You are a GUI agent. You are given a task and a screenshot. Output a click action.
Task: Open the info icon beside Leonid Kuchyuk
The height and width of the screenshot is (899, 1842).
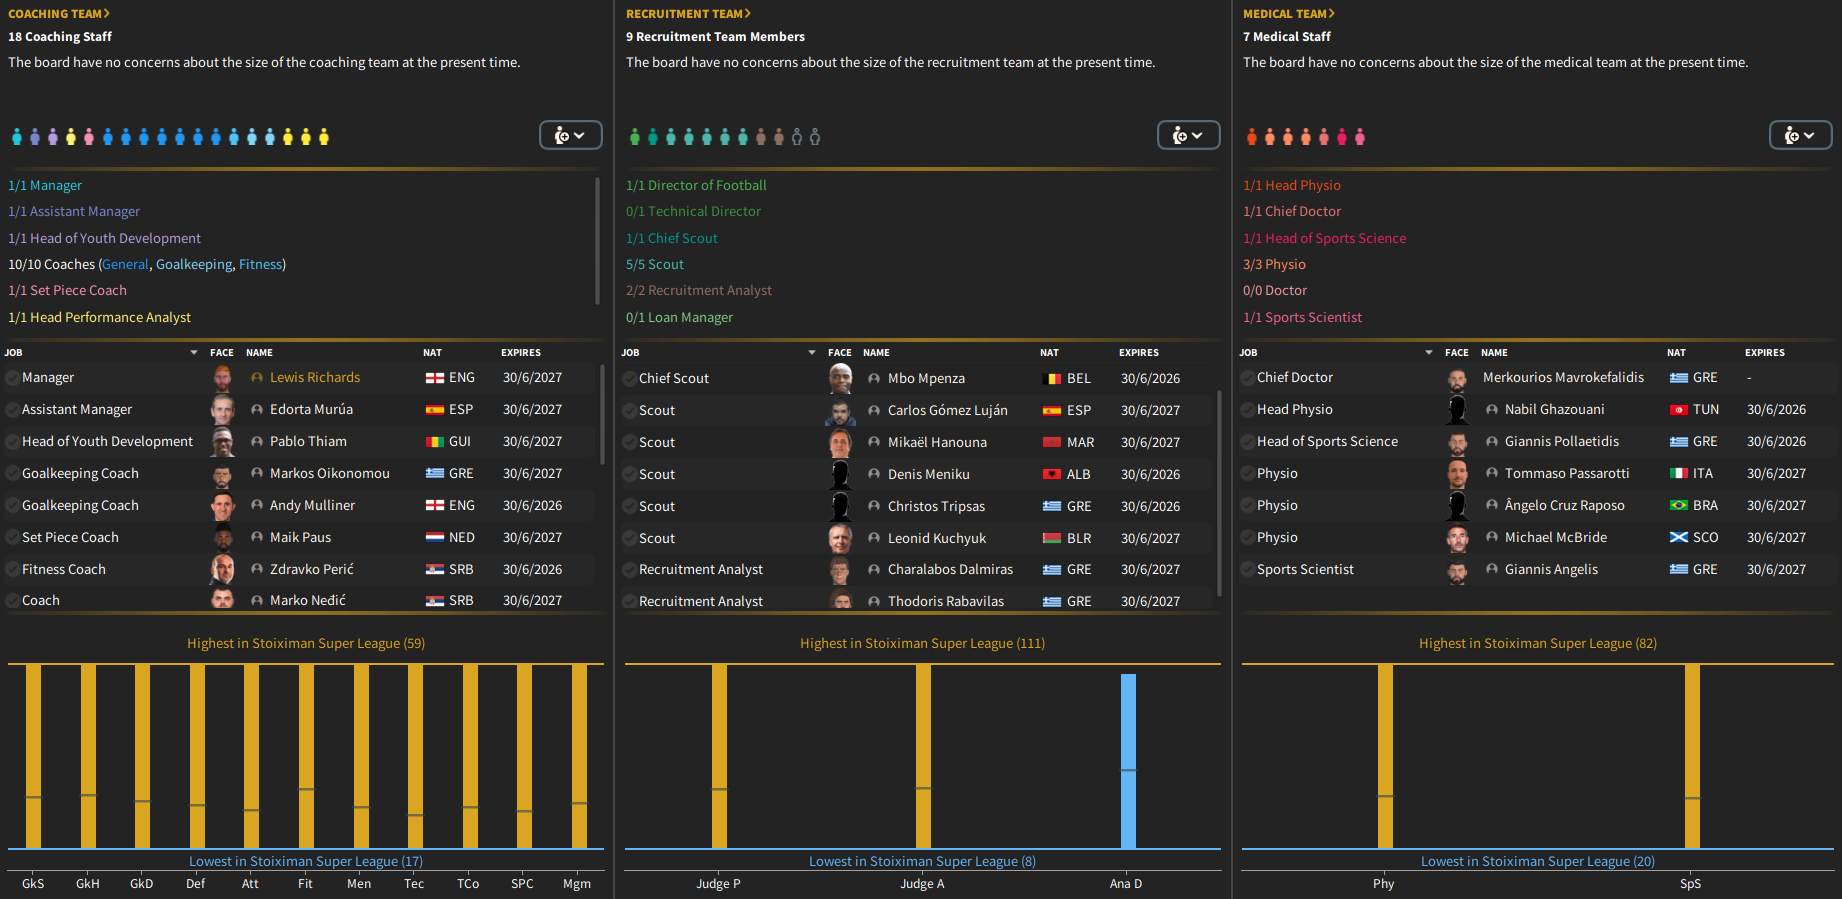874,539
